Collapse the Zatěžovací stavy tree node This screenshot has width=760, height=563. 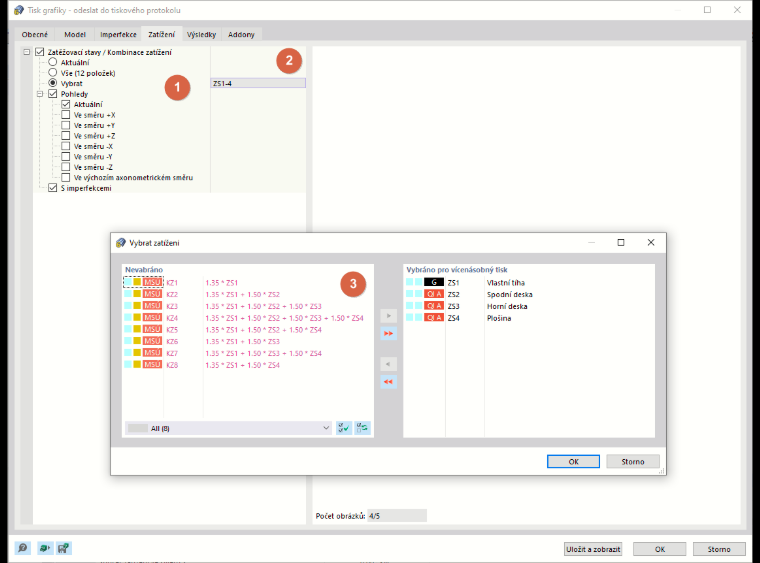(27, 52)
